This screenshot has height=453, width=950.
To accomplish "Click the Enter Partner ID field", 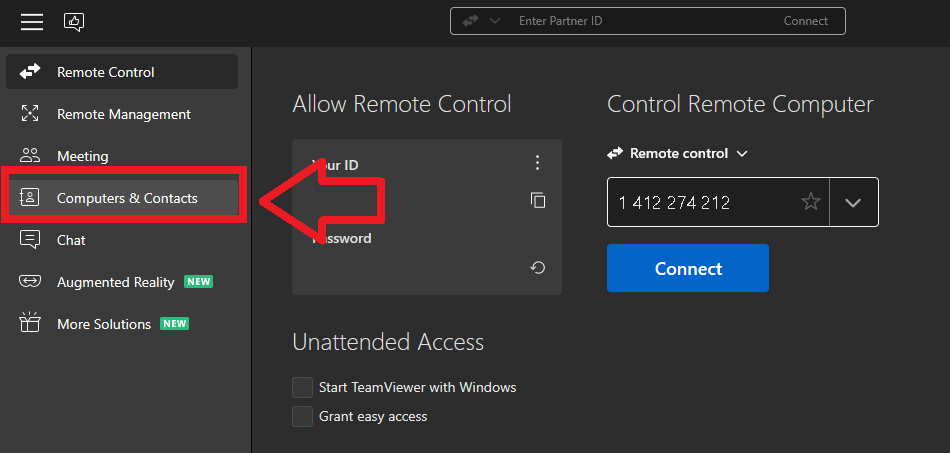I will (640, 21).
